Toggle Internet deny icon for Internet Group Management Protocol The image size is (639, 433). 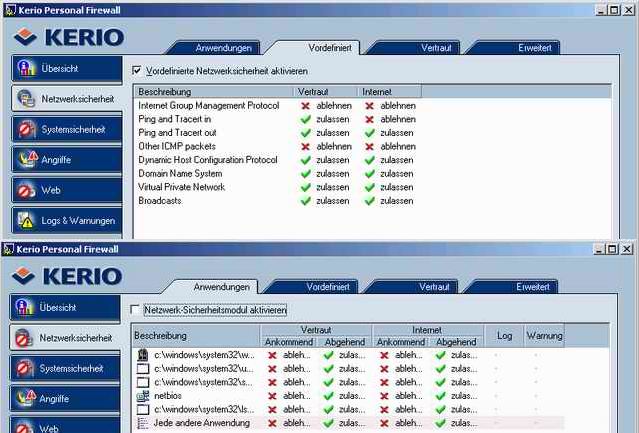[x=370, y=106]
